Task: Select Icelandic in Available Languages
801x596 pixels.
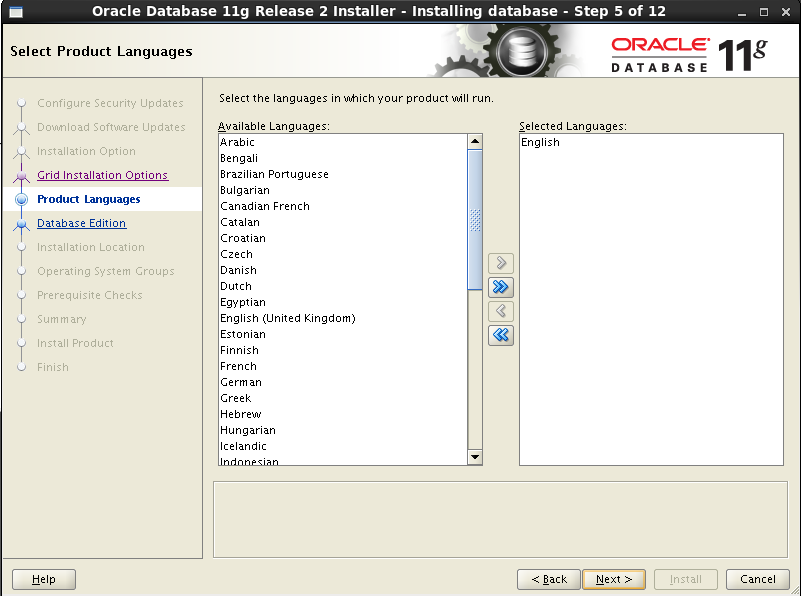Action: tap(342, 446)
